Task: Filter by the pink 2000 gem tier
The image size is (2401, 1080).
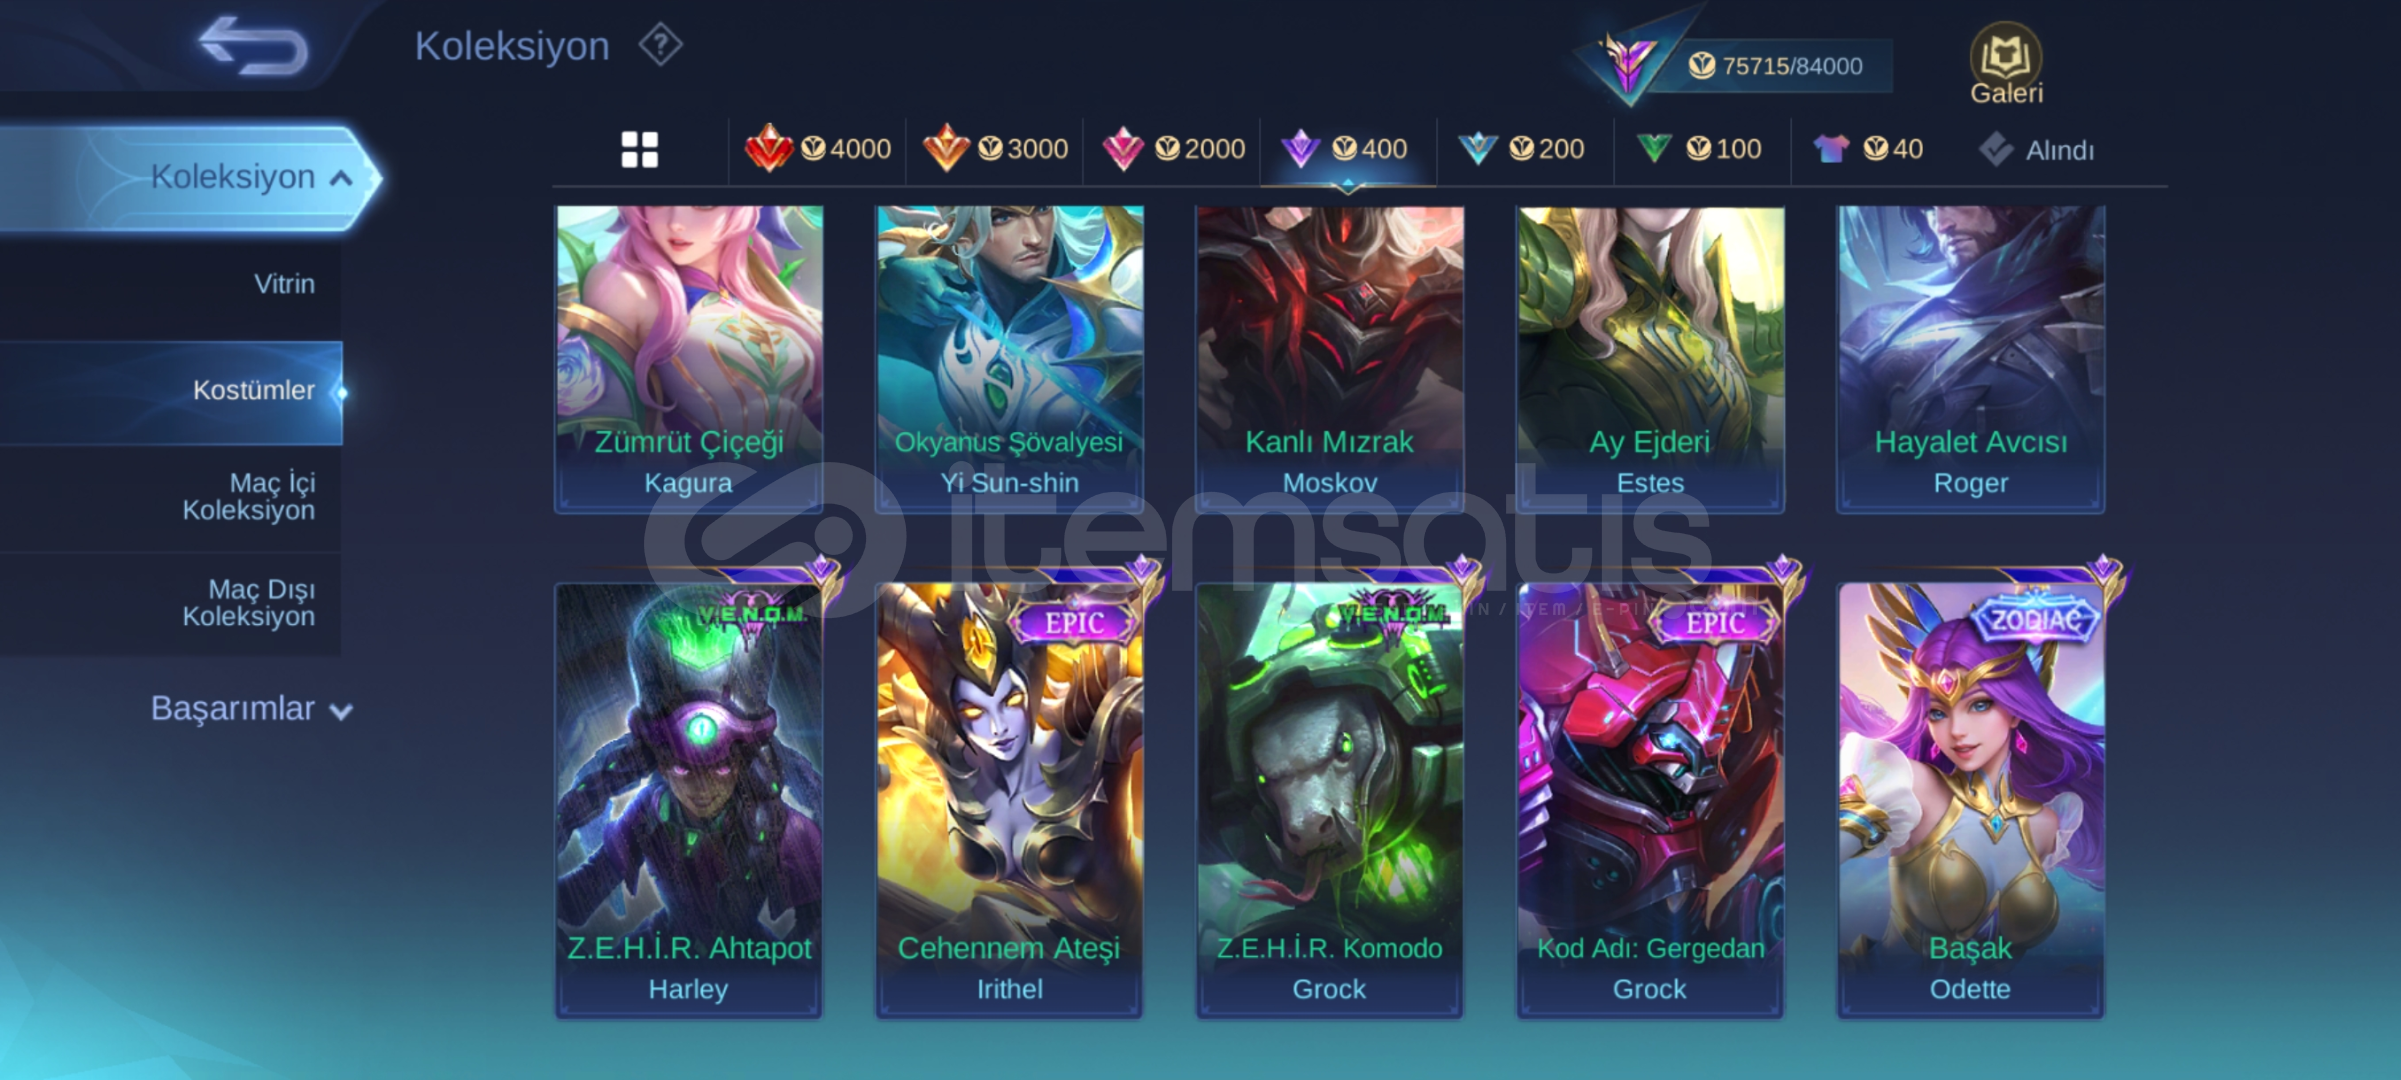Action: pos(1172,149)
